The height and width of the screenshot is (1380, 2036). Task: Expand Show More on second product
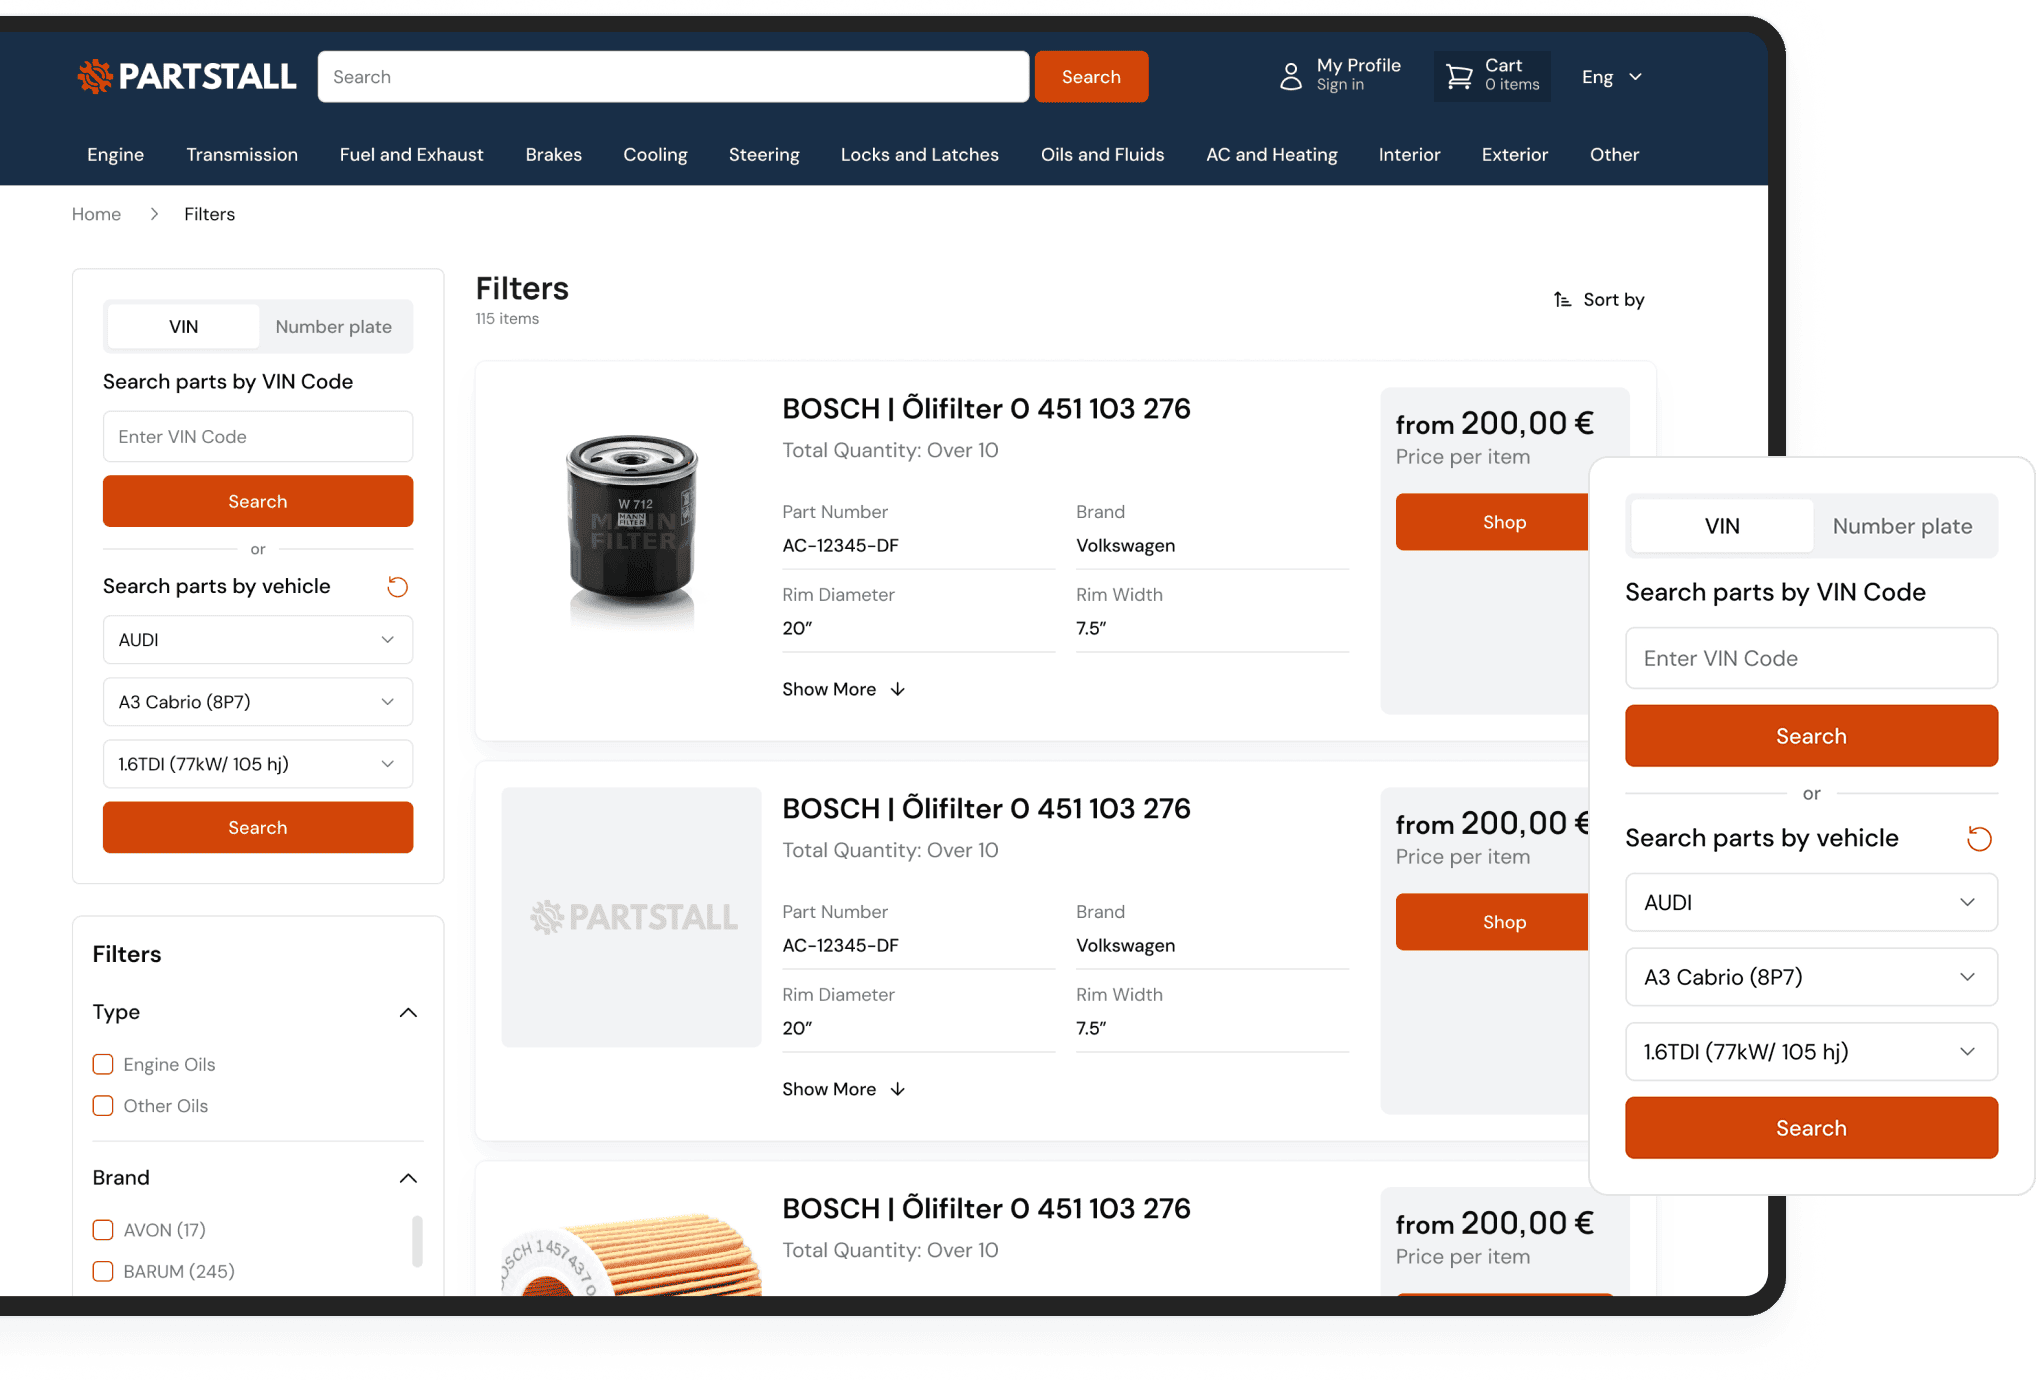click(x=843, y=1089)
